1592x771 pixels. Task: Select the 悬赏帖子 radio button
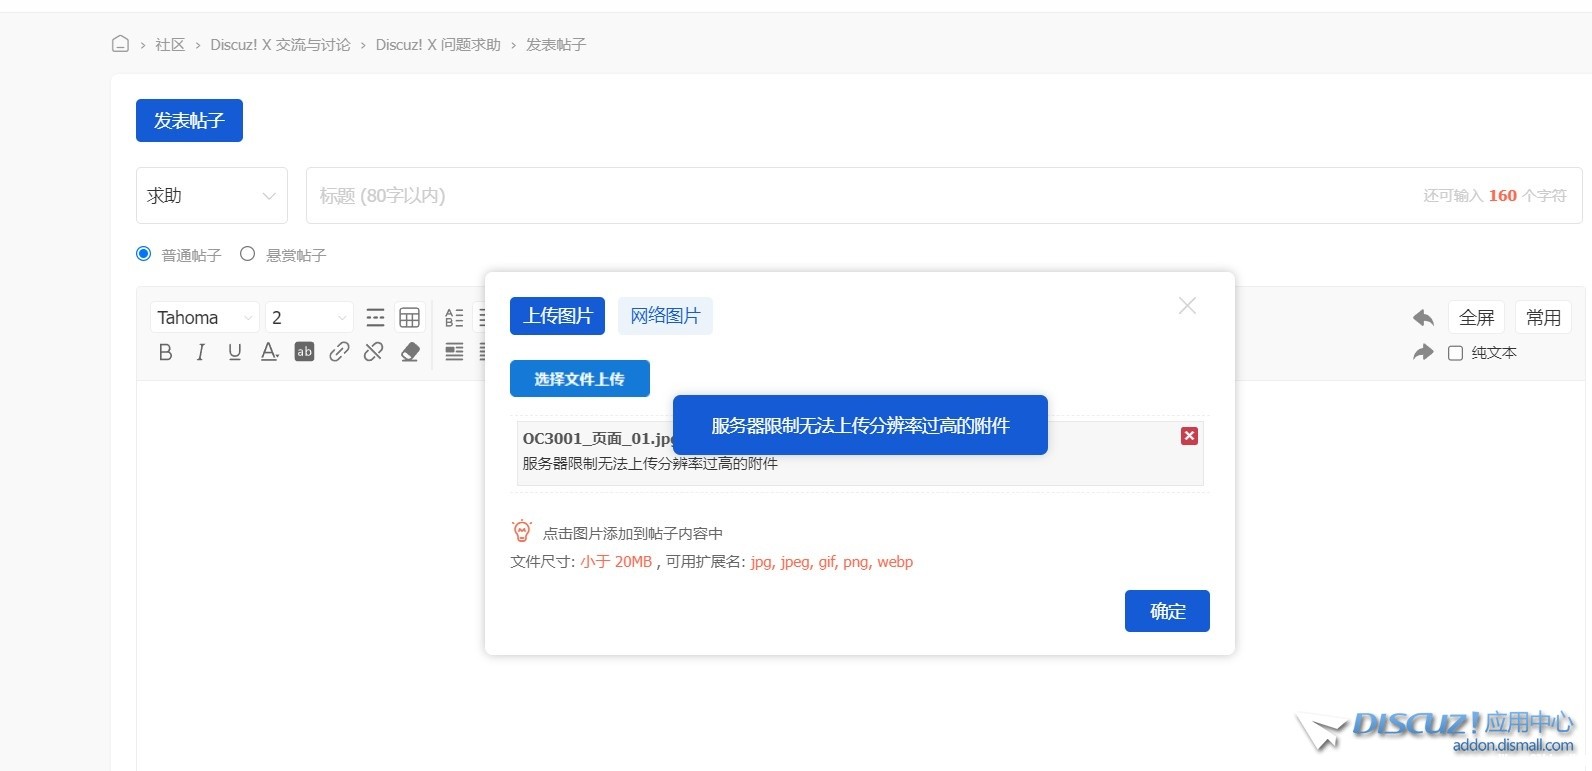pyautogui.click(x=248, y=254)
